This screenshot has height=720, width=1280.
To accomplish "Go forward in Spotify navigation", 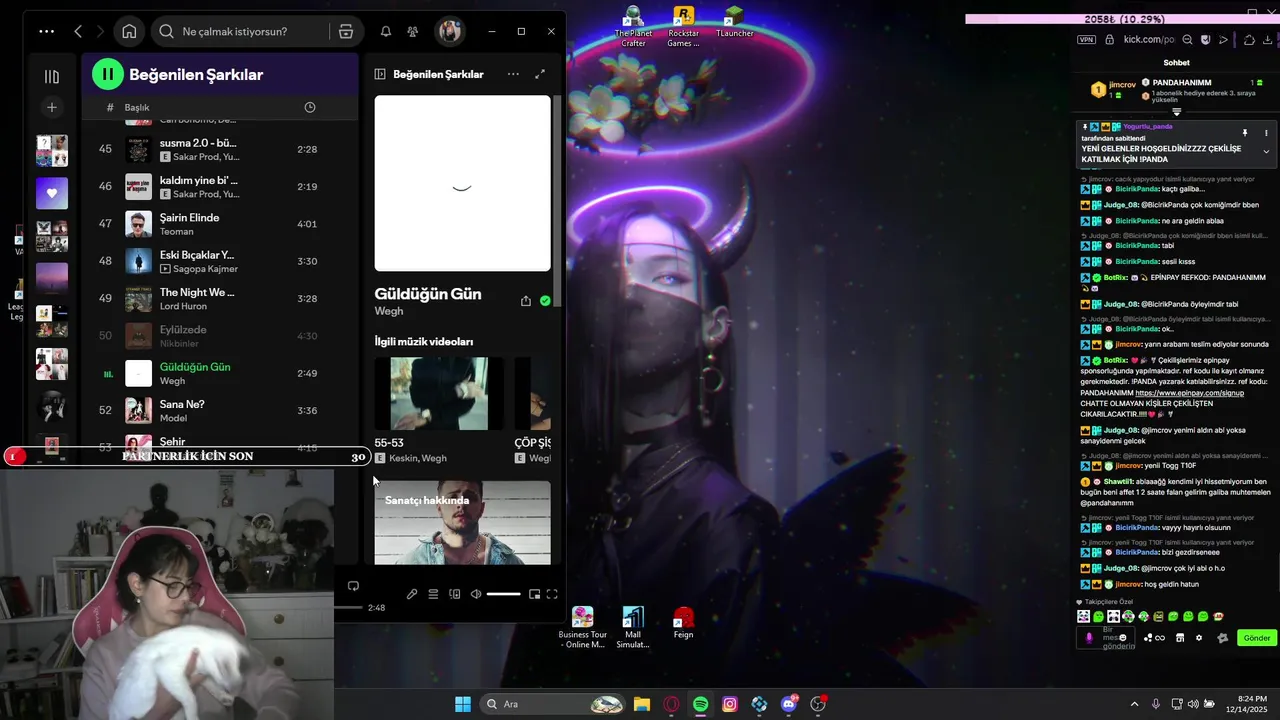I will point(100,32).
